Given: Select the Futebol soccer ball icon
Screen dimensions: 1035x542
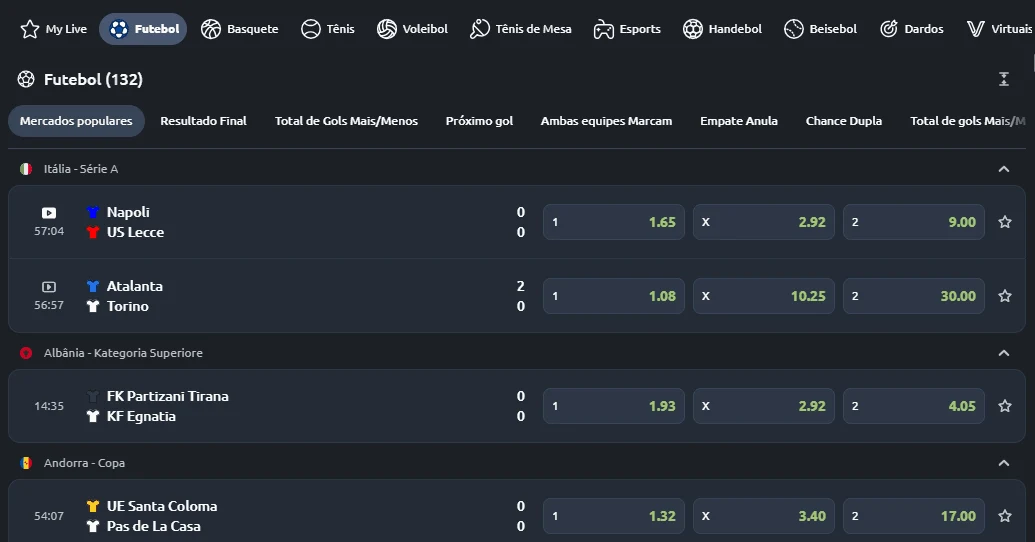Looking at the screenshot, I should pos(119,29).
